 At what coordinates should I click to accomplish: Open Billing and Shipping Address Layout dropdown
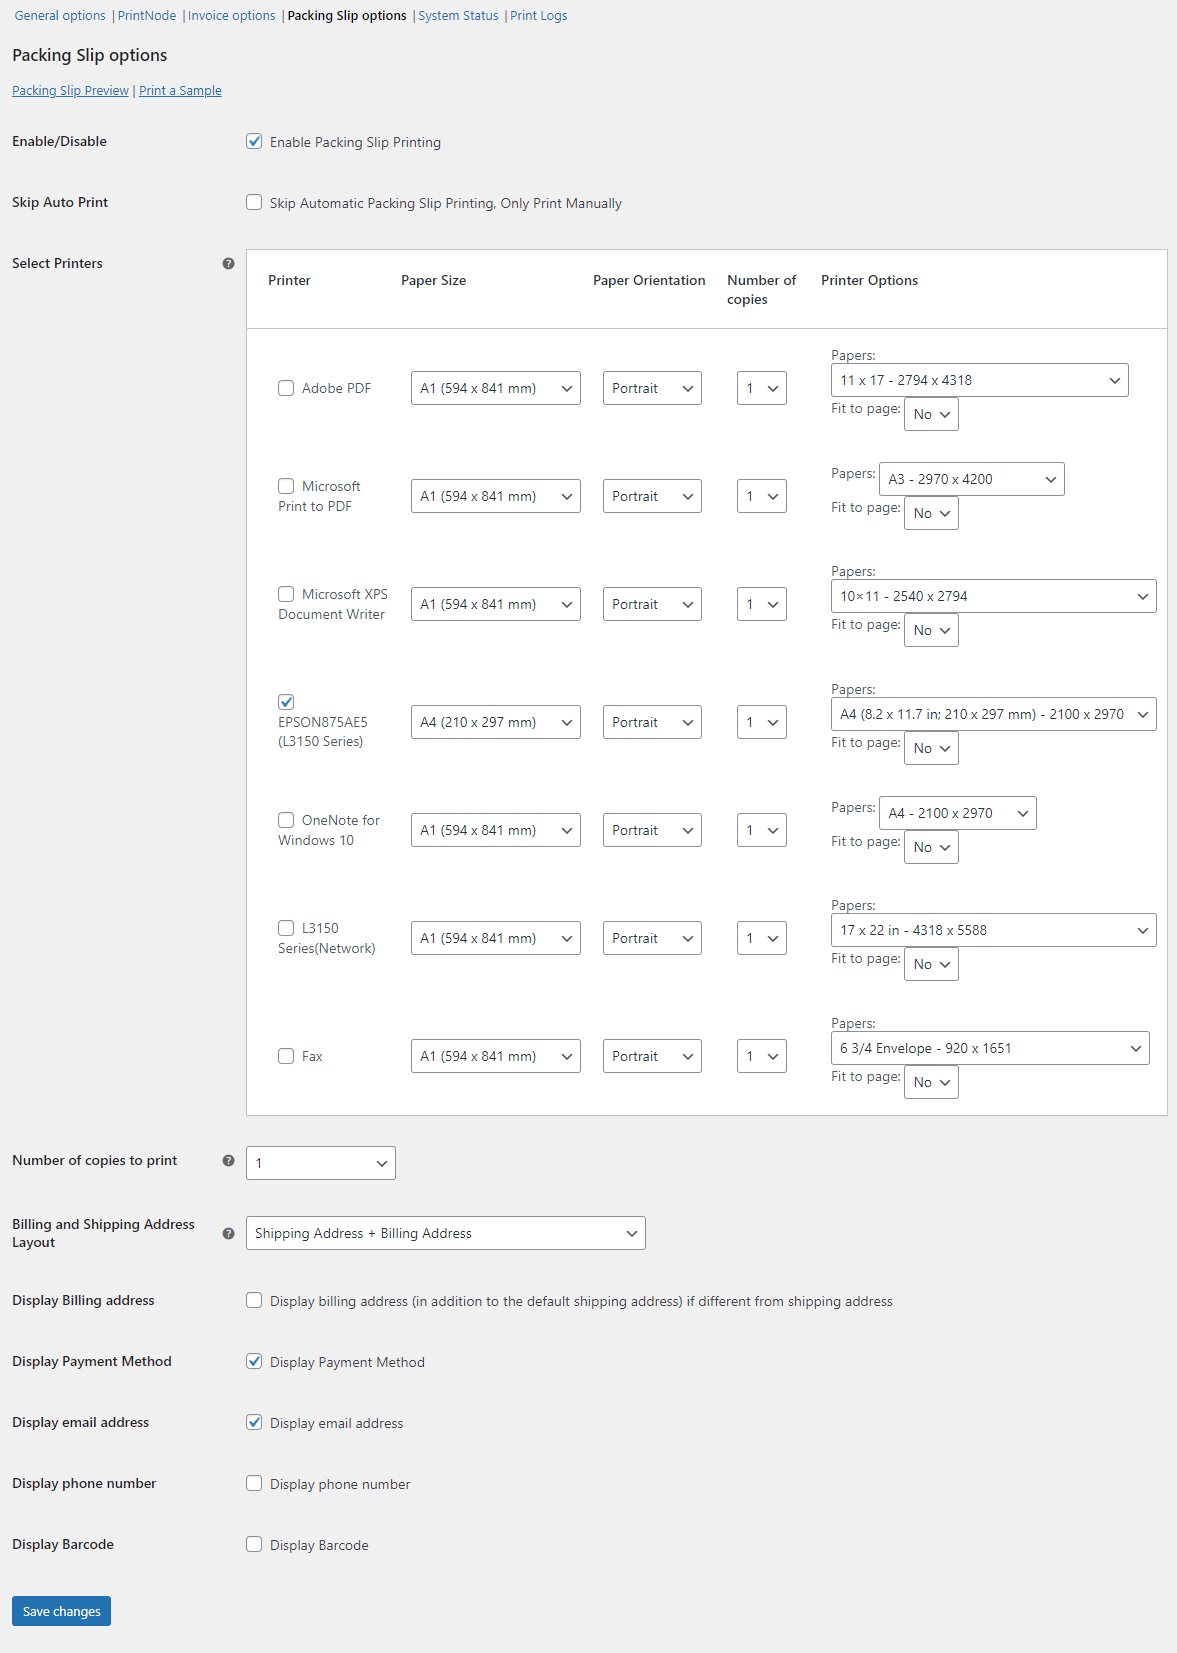pyautogui.click(x=446, y=1233)
